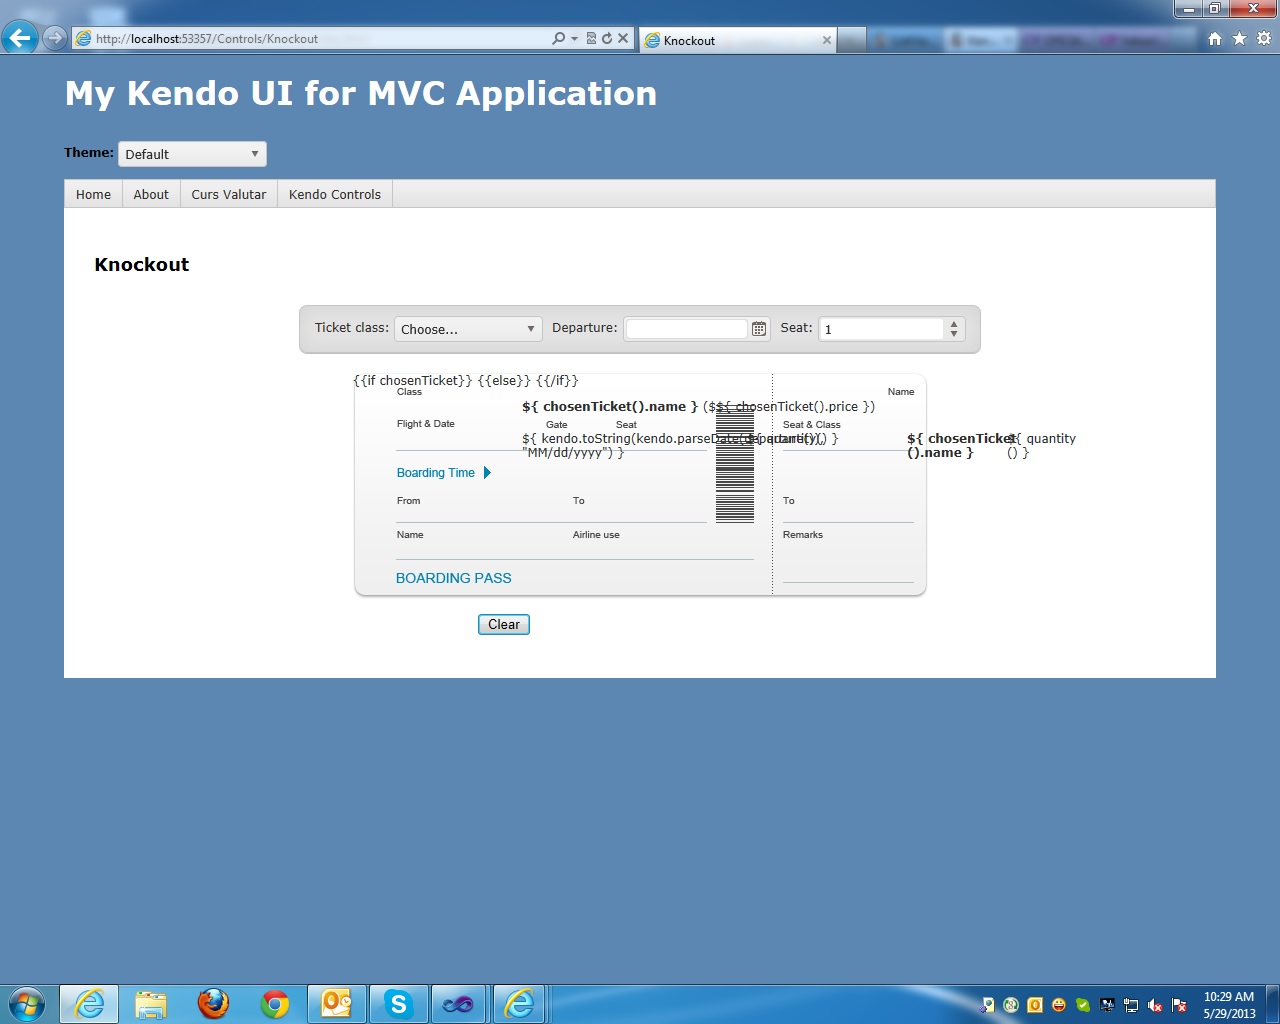1280x1024 pixels.
Task: Open the Home menu item
Action: coord(93,194)
